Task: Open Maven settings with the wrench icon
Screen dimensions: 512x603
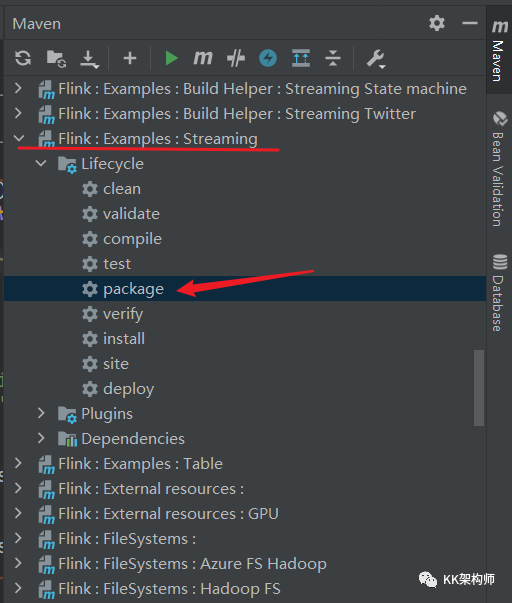Action: tap(375, 59)
